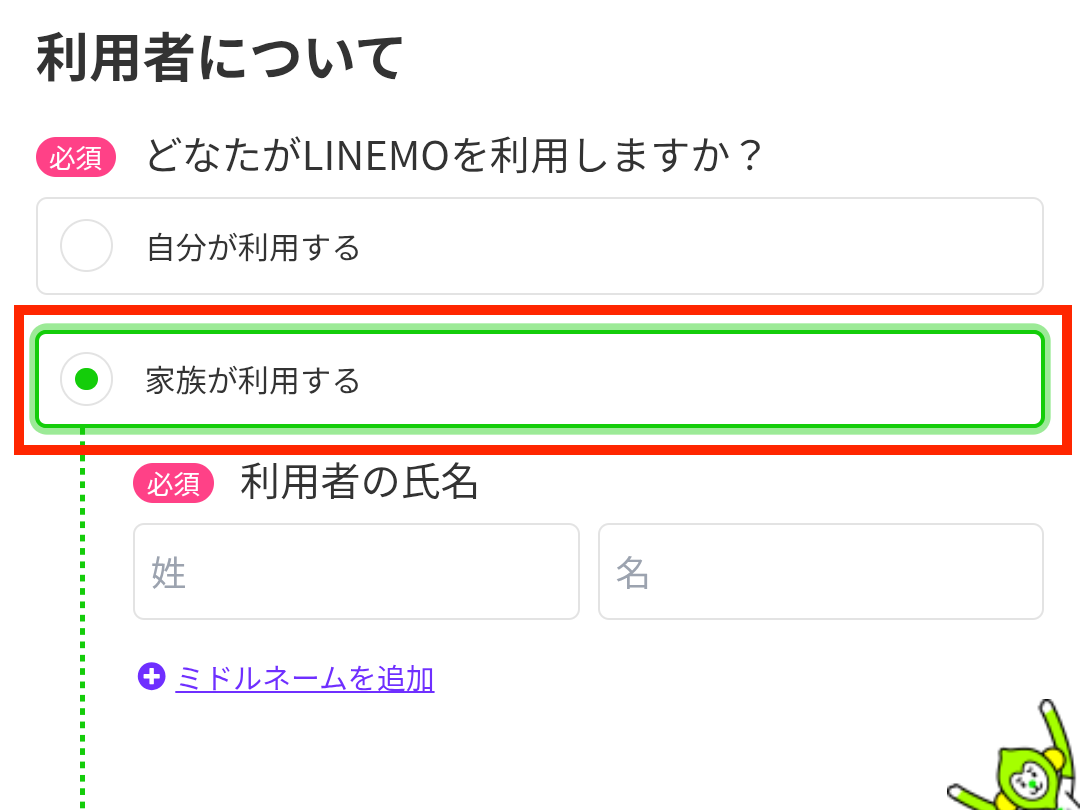The width and height of the screenshot is (1080, 810).
Task: Click the filled green radio circle for 家族が利用する
Action: tap(86, 380)
